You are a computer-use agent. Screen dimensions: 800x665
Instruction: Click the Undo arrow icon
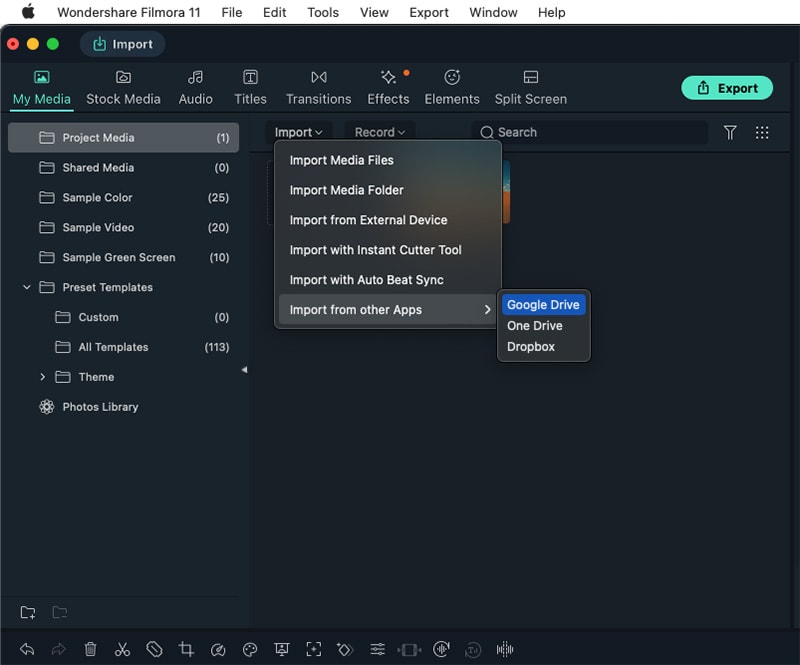pos(27,649)
